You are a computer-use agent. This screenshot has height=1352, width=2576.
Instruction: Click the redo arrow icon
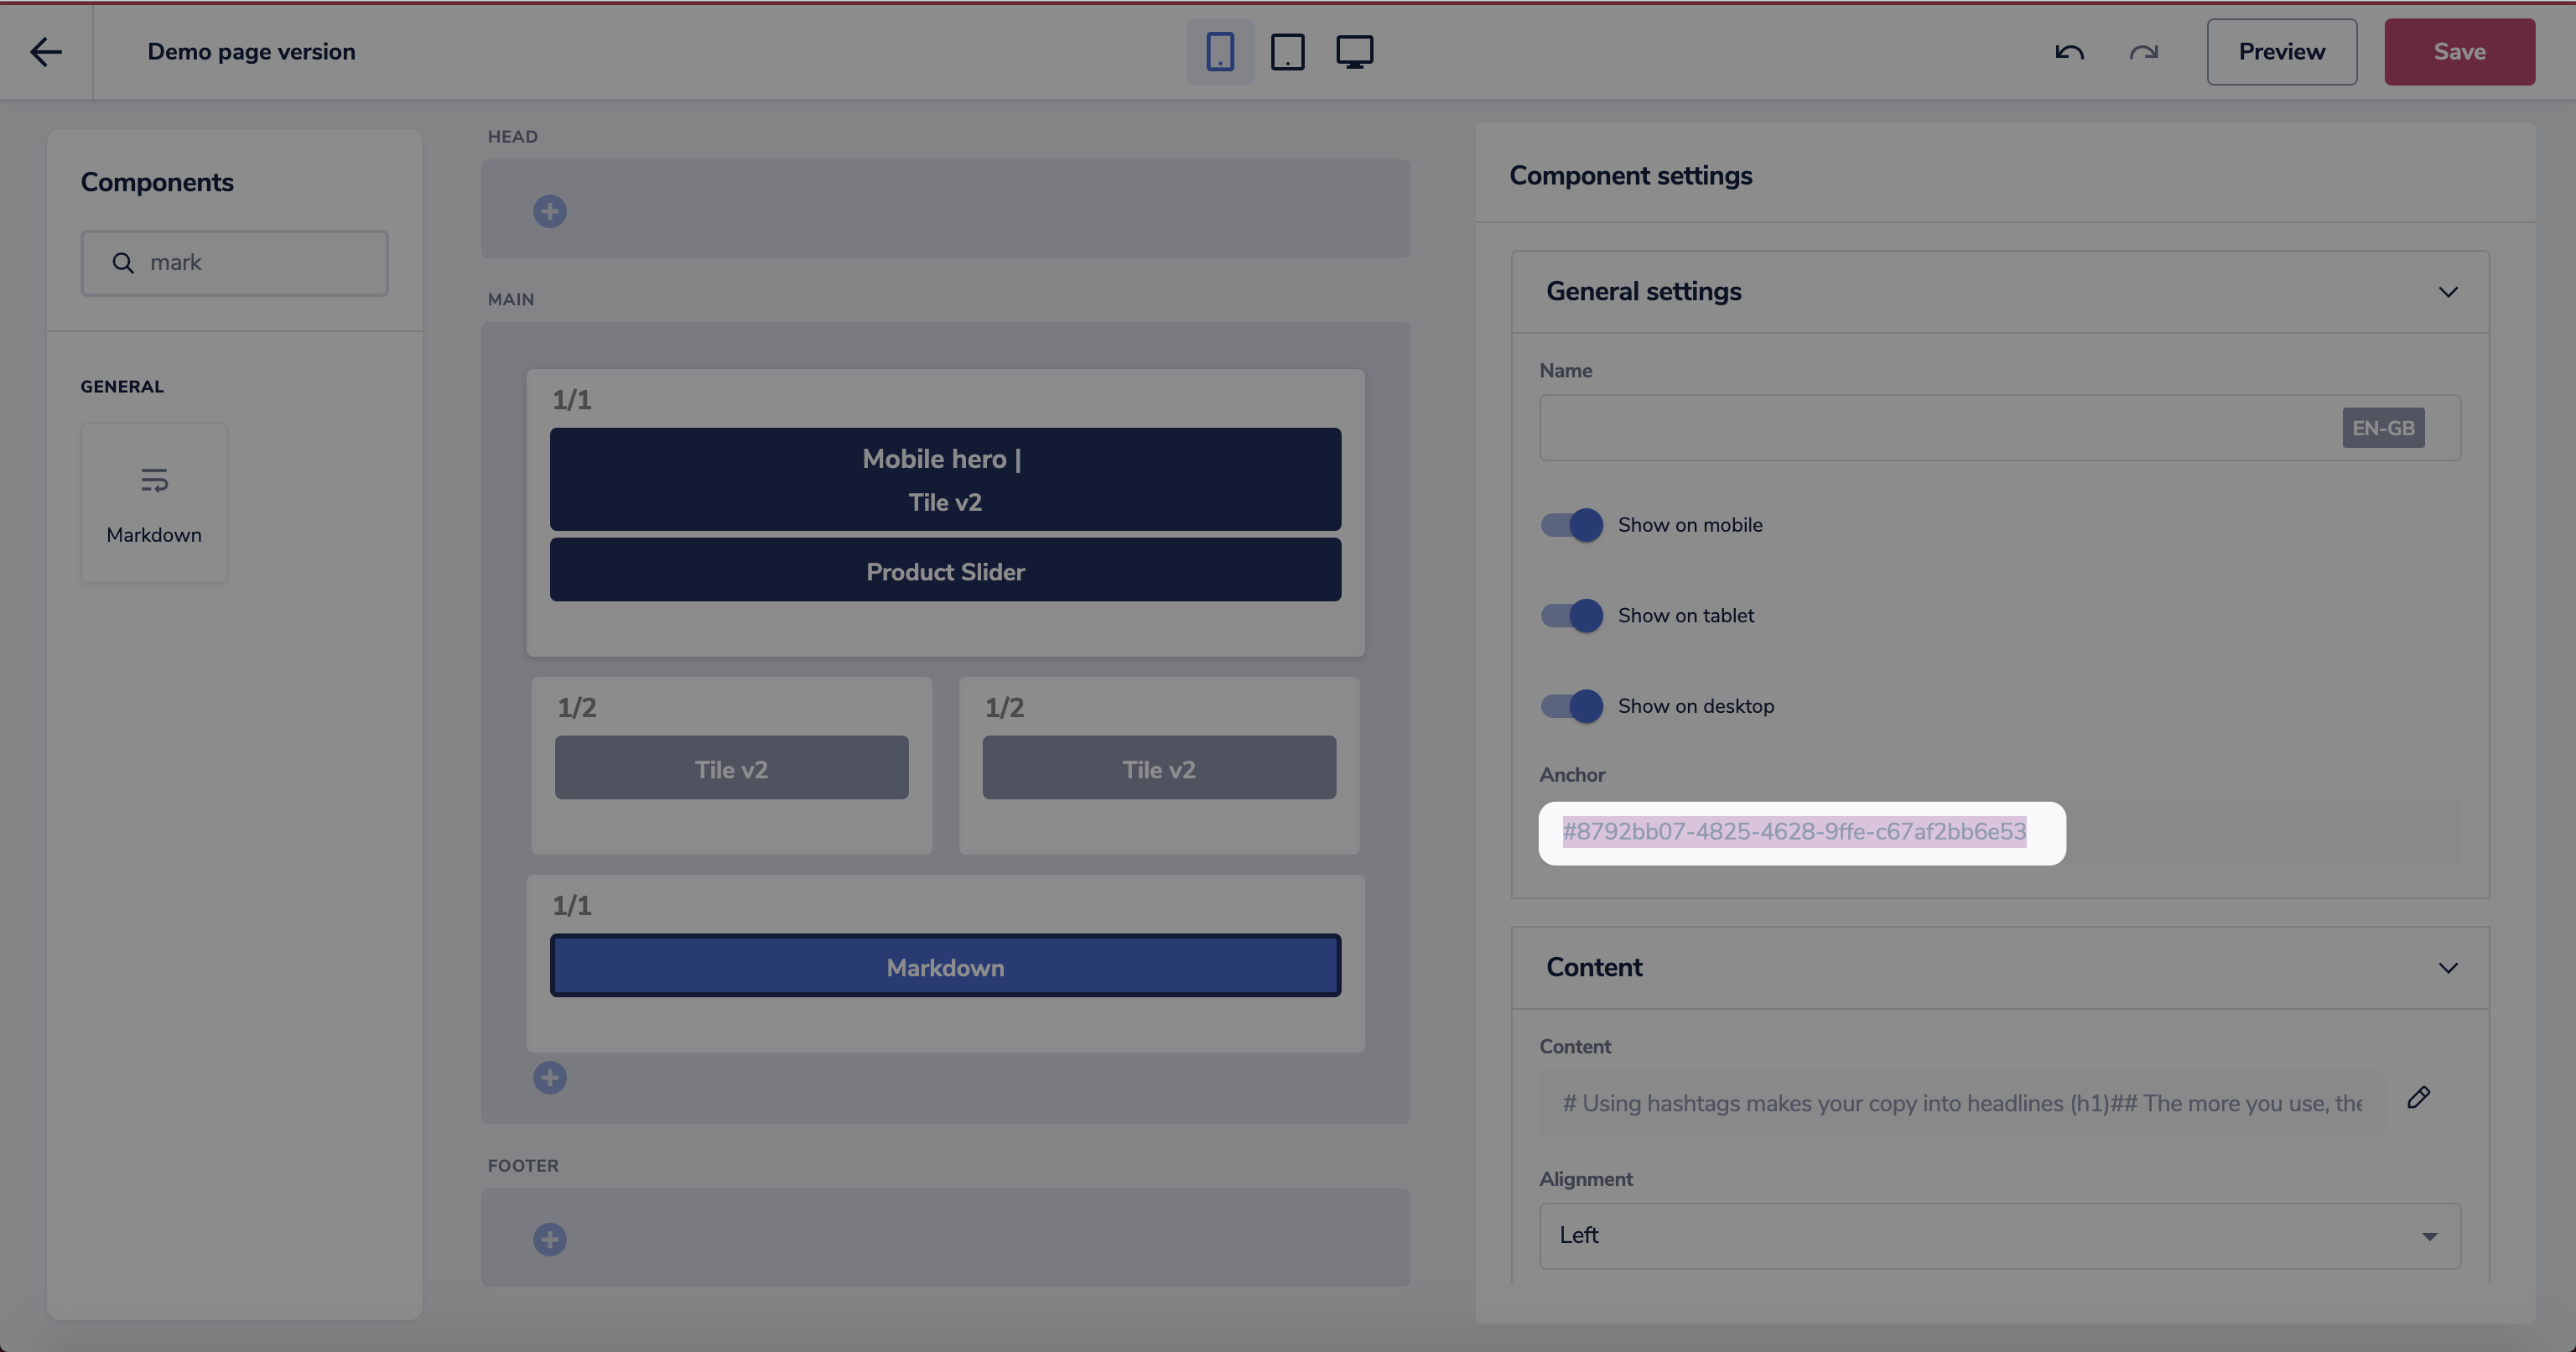(2143, 51)
